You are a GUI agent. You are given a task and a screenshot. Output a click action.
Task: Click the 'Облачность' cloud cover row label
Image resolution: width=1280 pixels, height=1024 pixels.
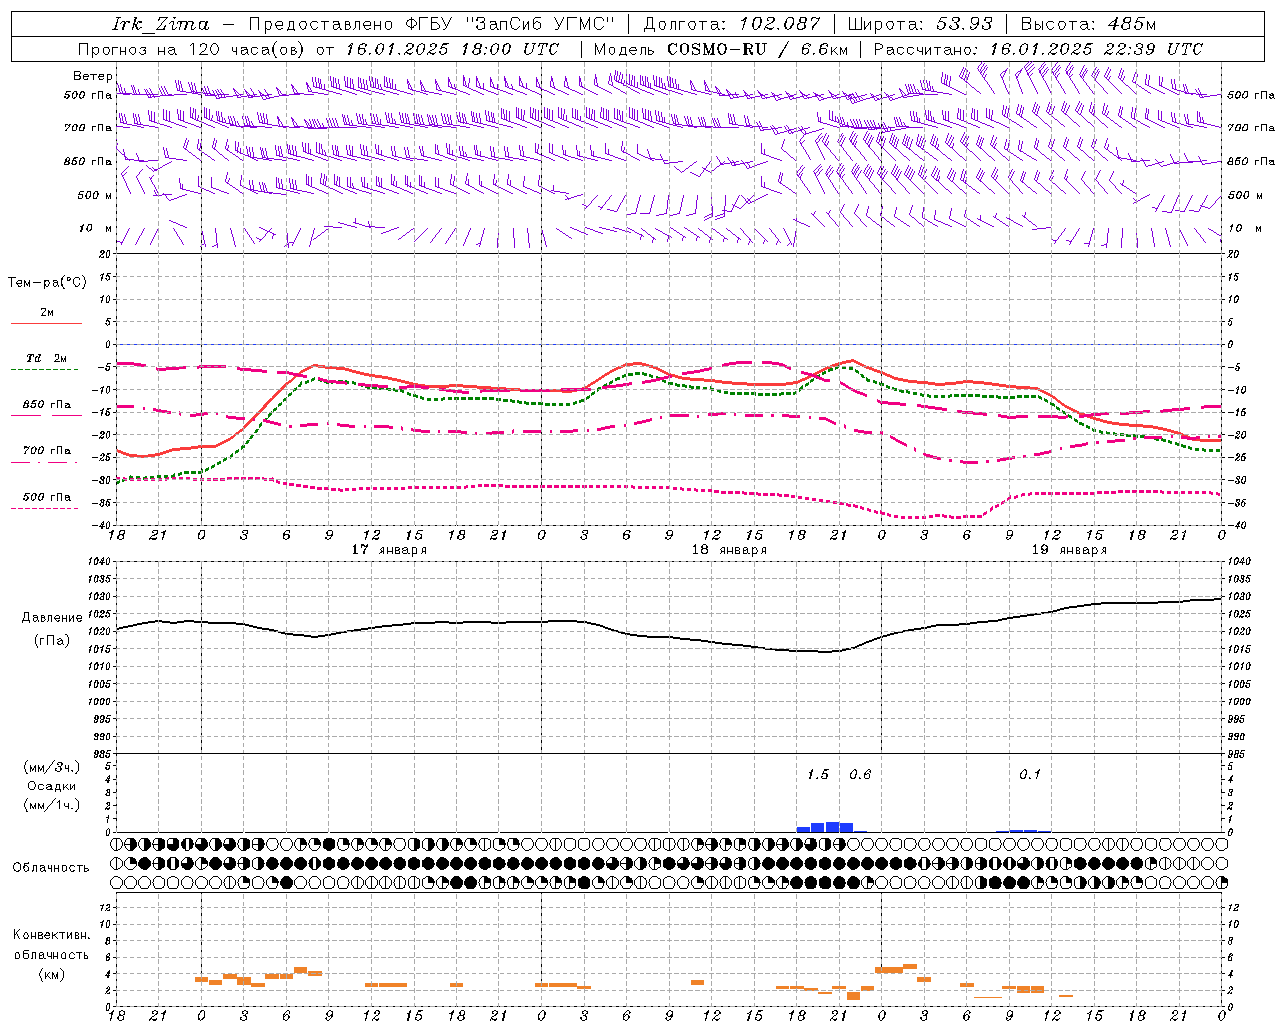tap(51, 867)
